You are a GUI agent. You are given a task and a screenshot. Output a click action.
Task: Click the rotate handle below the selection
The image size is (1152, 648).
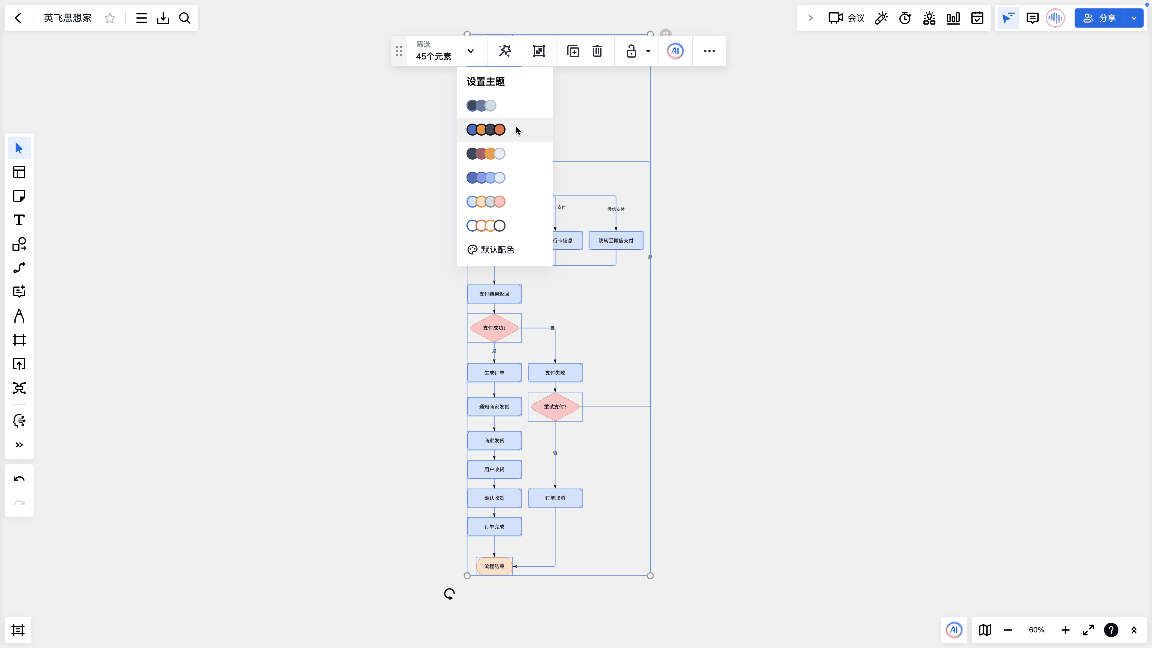tap(450, 594)
